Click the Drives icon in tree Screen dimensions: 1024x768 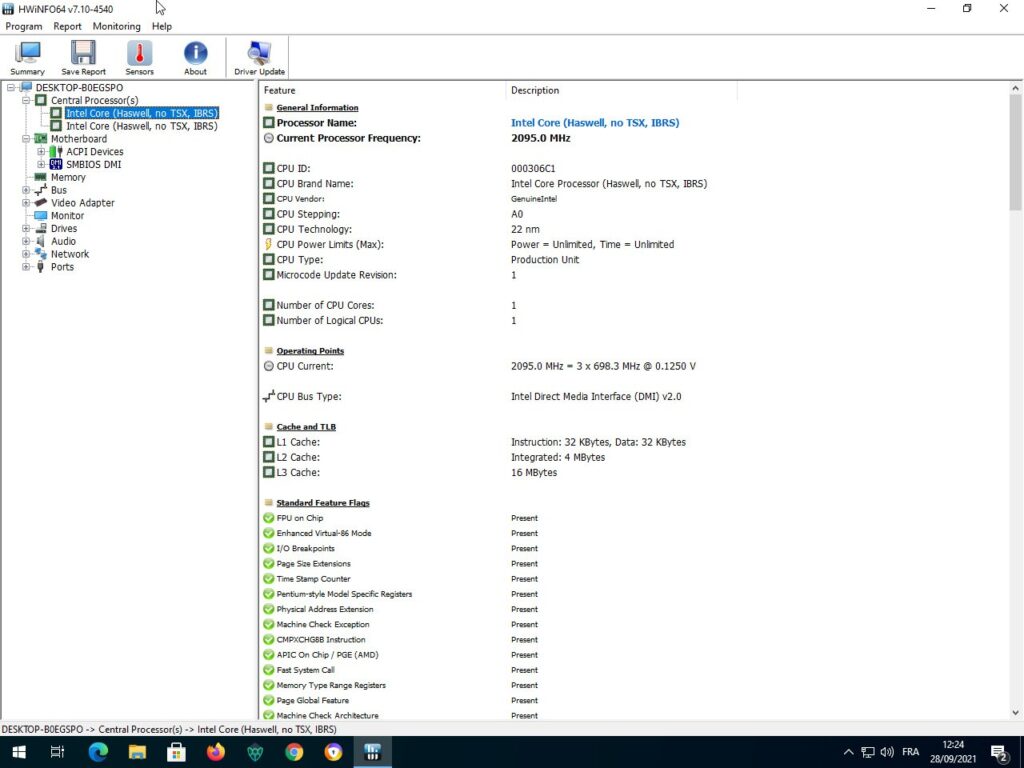(x=40, y=229)
